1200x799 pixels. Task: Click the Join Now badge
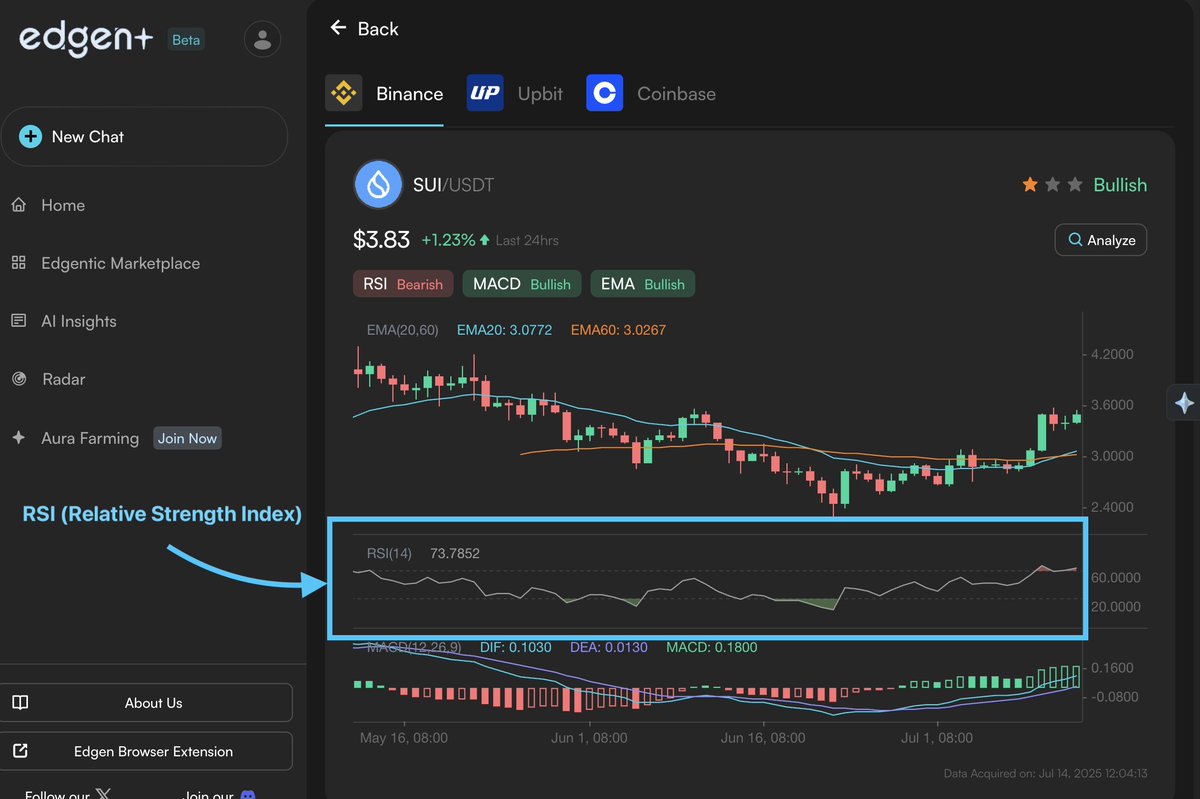[187, 438]
